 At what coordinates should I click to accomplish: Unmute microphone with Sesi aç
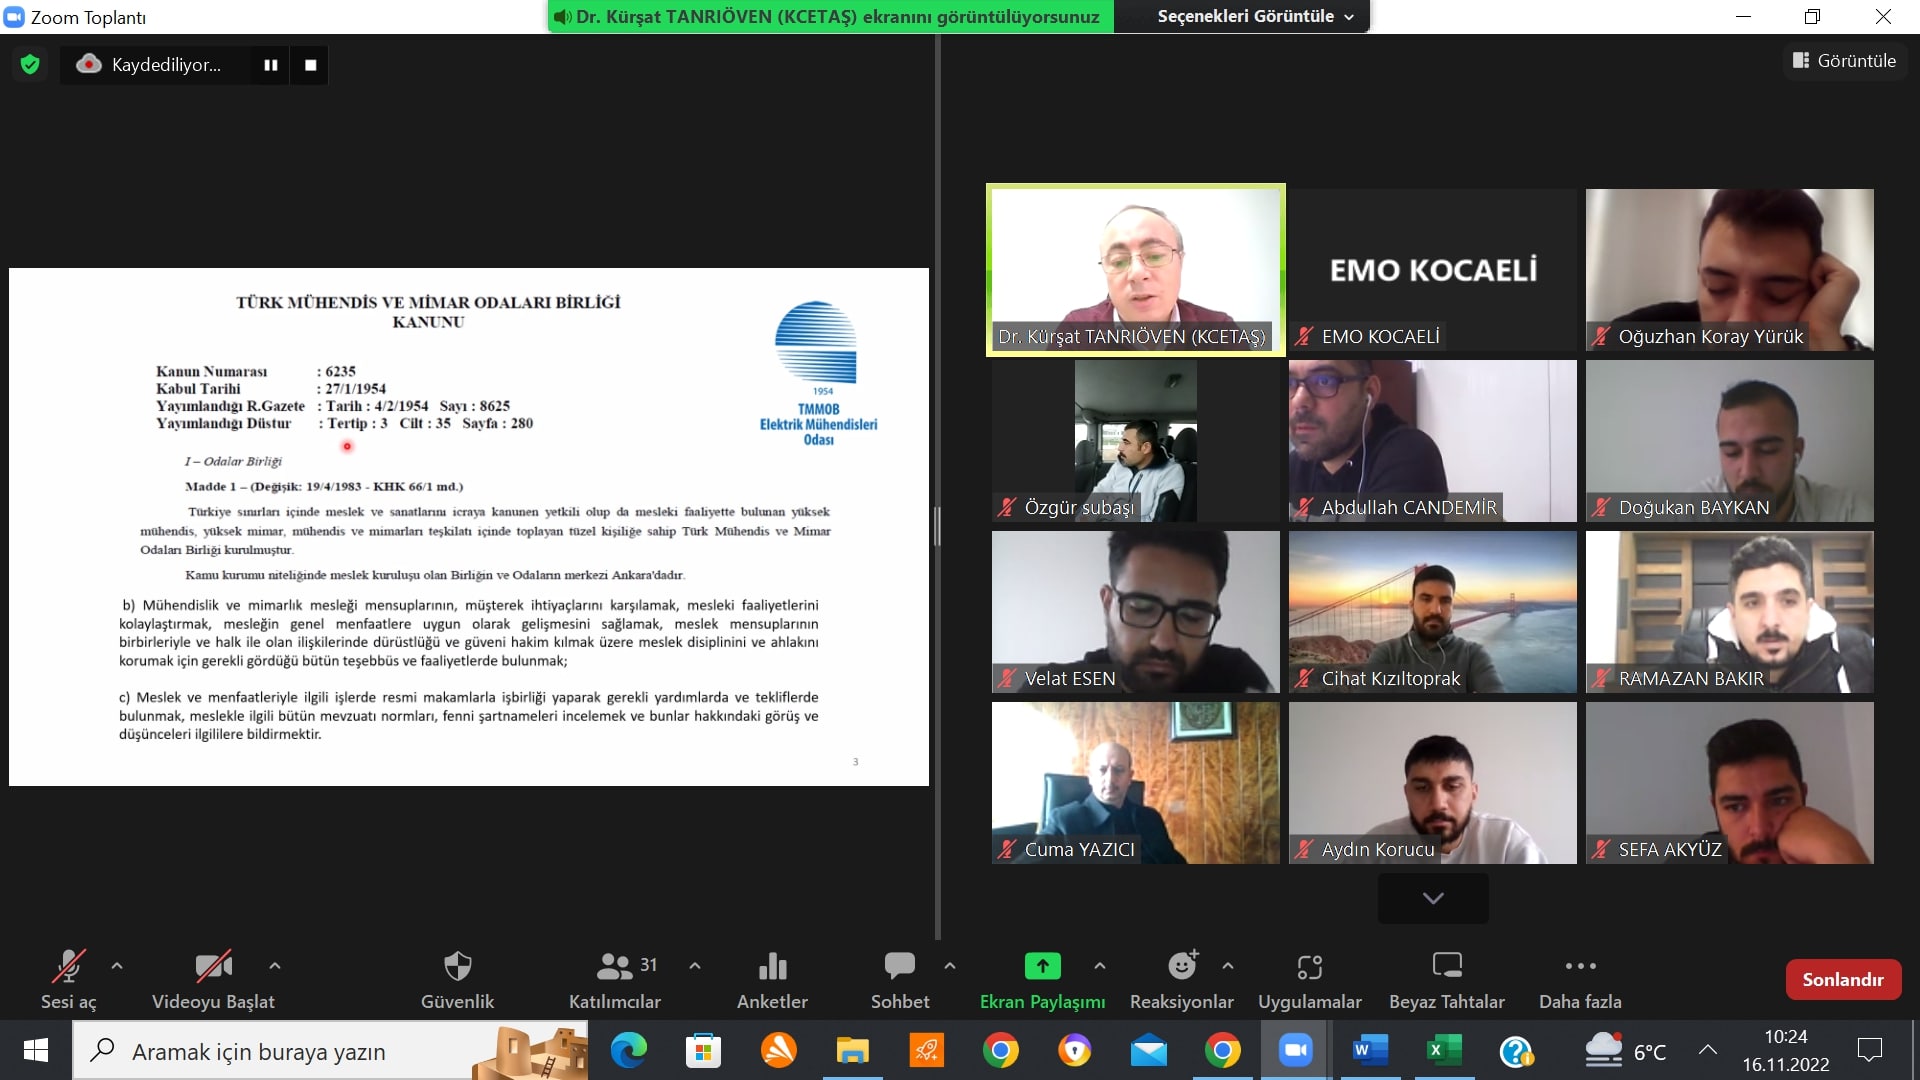(68, 979)
